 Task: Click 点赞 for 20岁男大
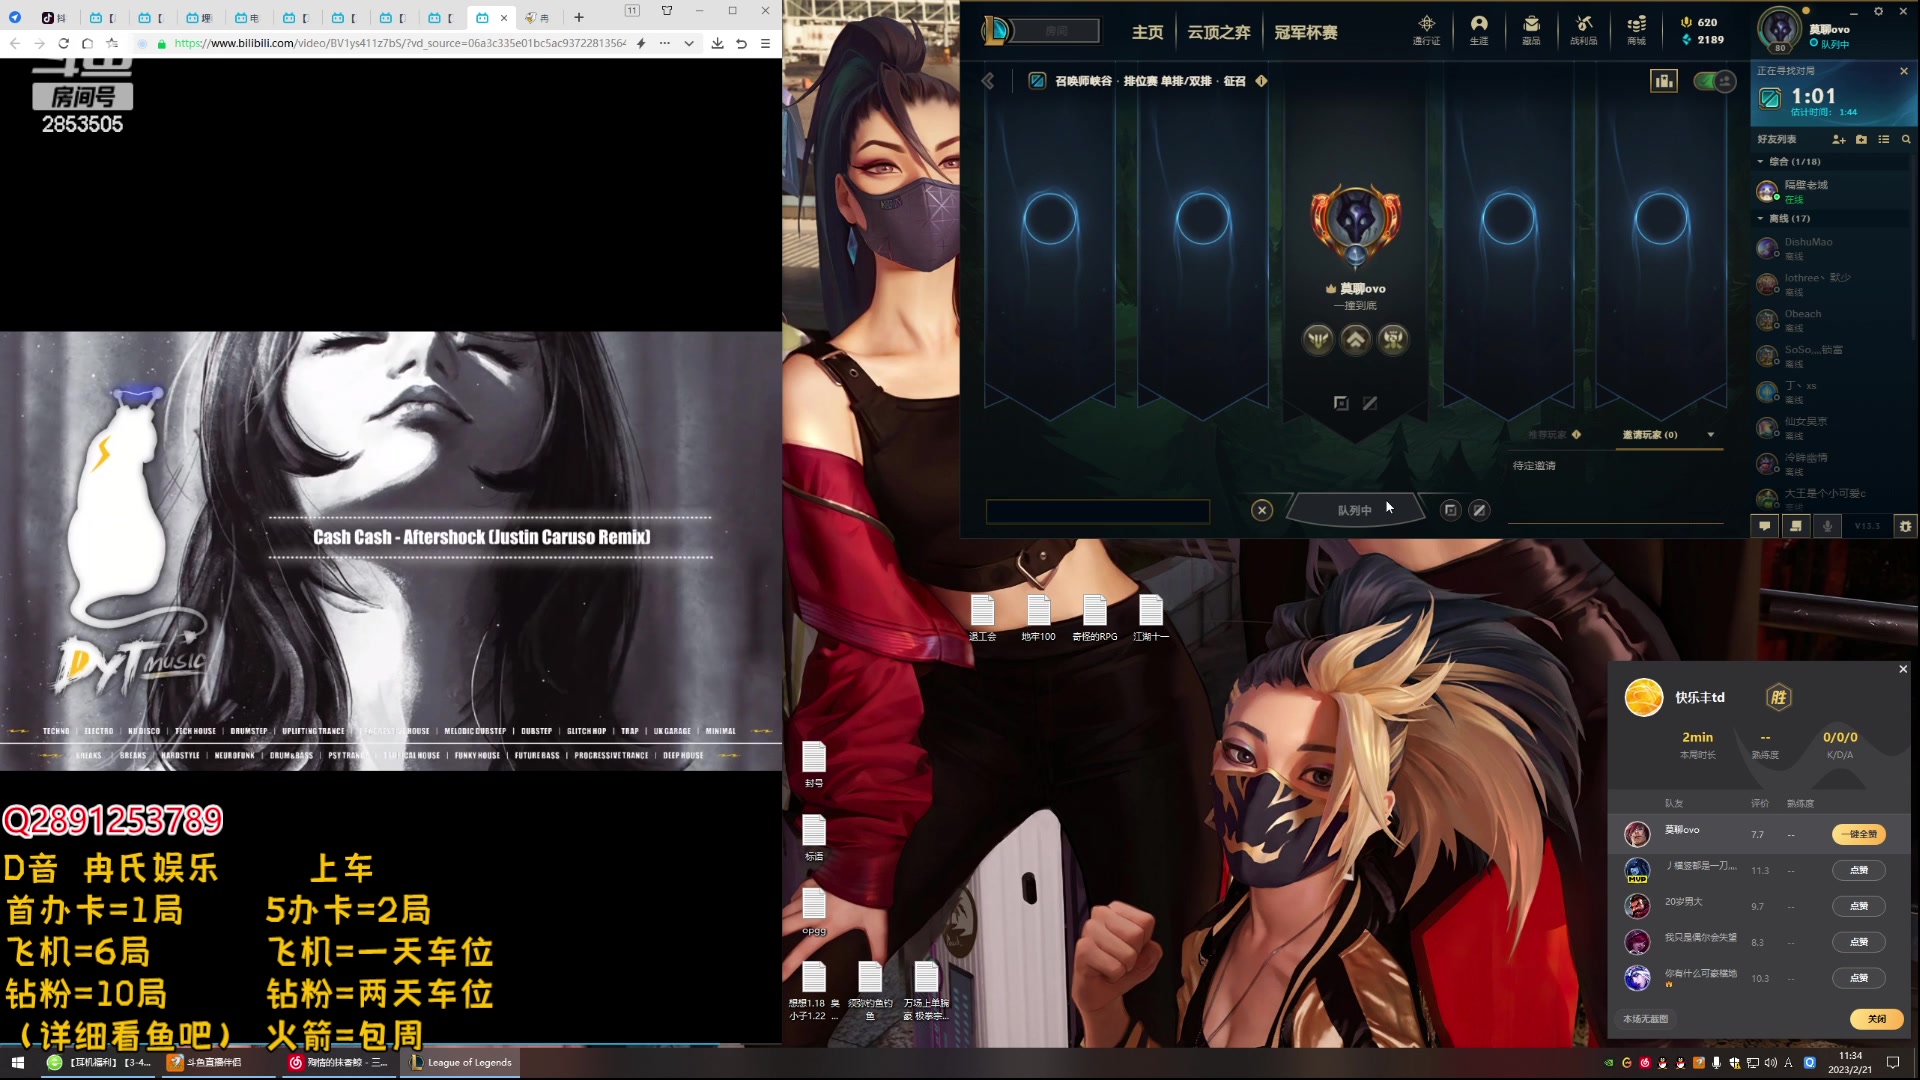pyautogui.click(x=1859, y=906)
